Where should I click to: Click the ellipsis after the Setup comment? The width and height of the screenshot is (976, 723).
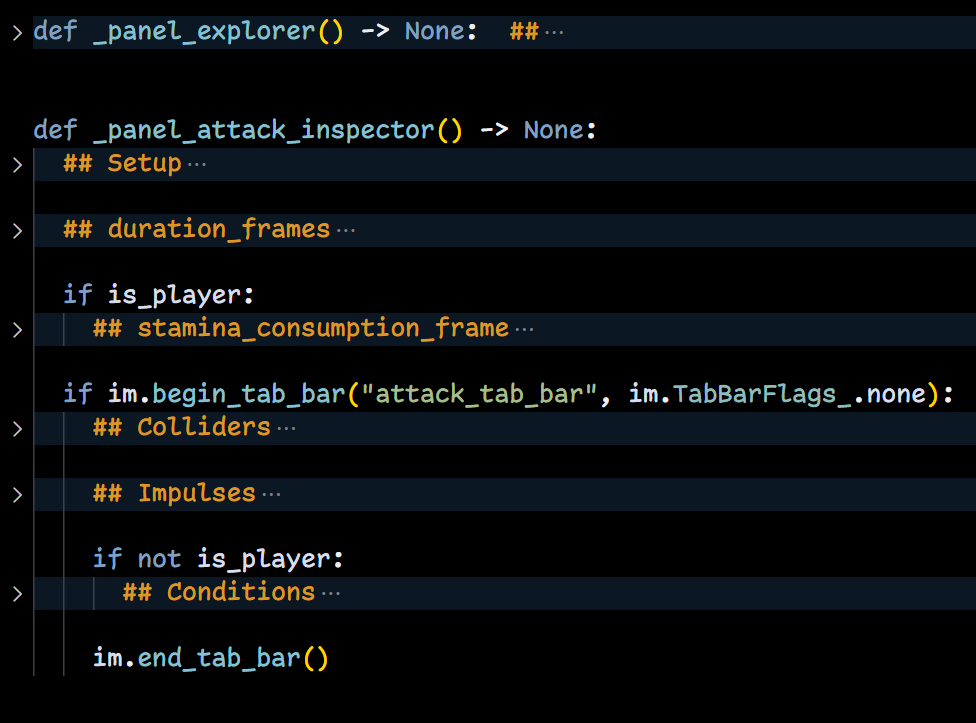click(x=196, y=164)
